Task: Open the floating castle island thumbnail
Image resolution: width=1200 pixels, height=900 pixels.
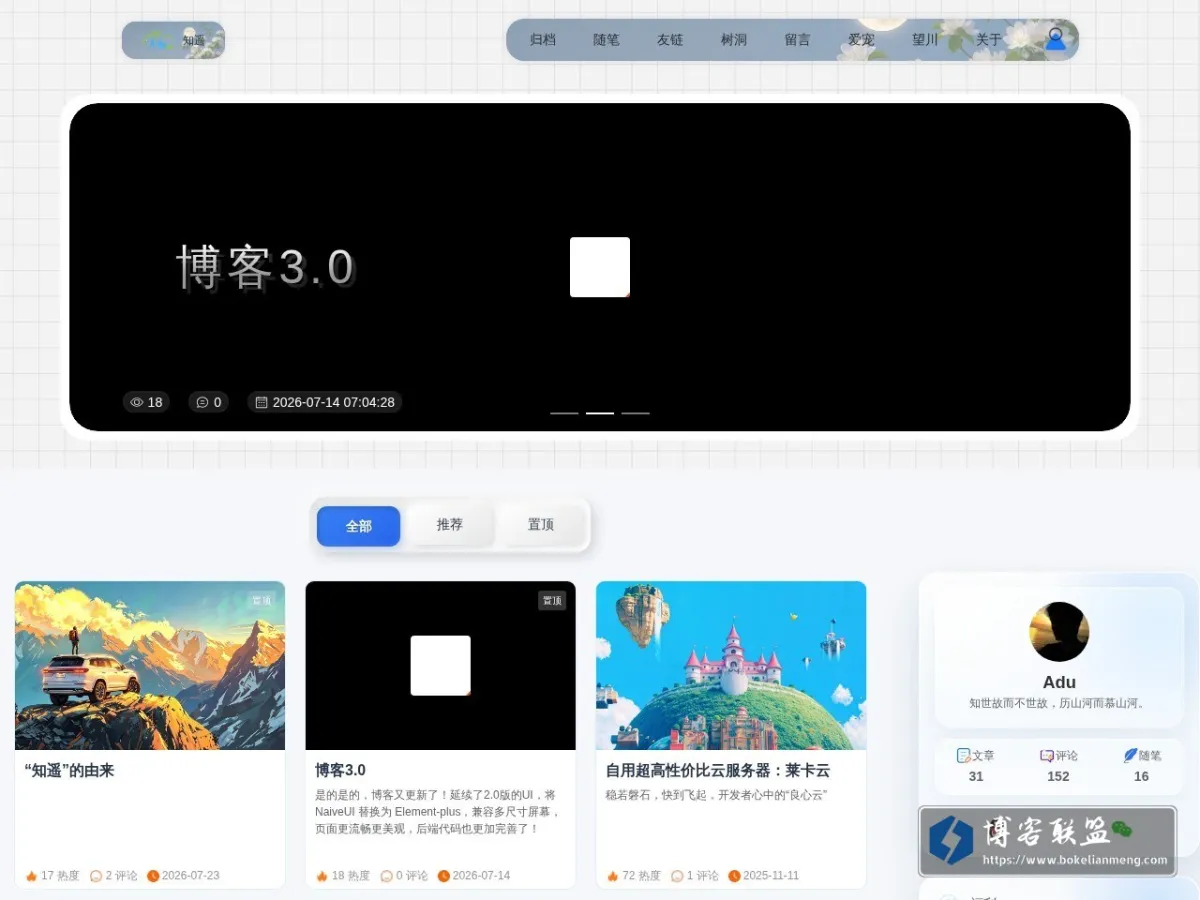Action: coord(731,666)
